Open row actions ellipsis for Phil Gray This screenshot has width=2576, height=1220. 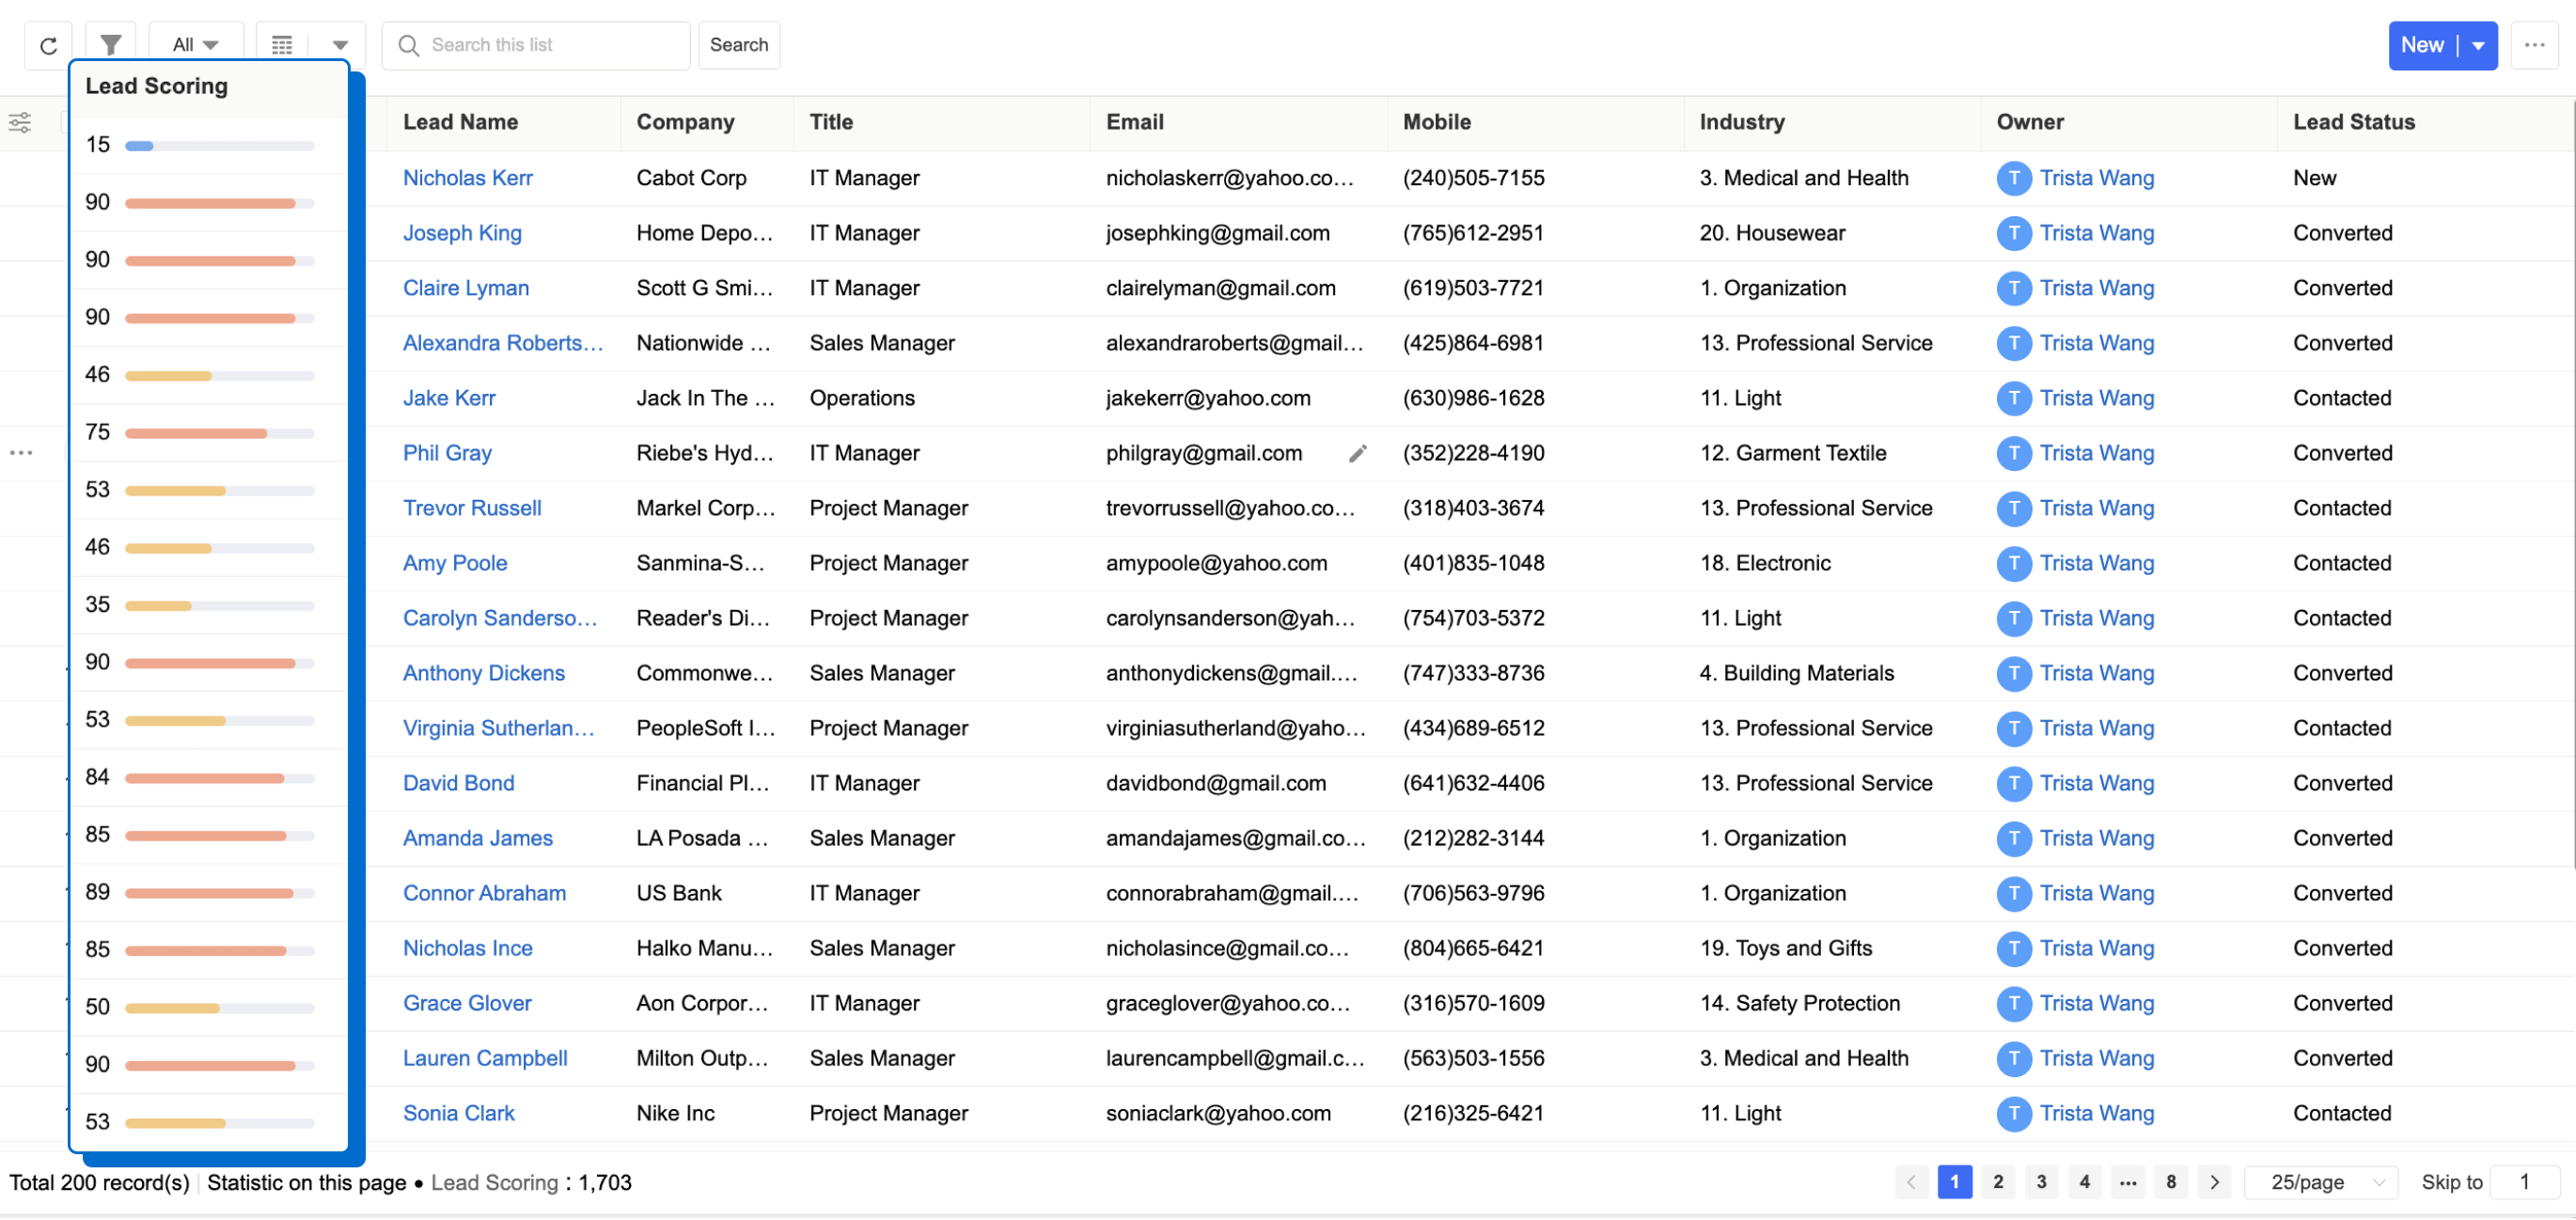21,454
